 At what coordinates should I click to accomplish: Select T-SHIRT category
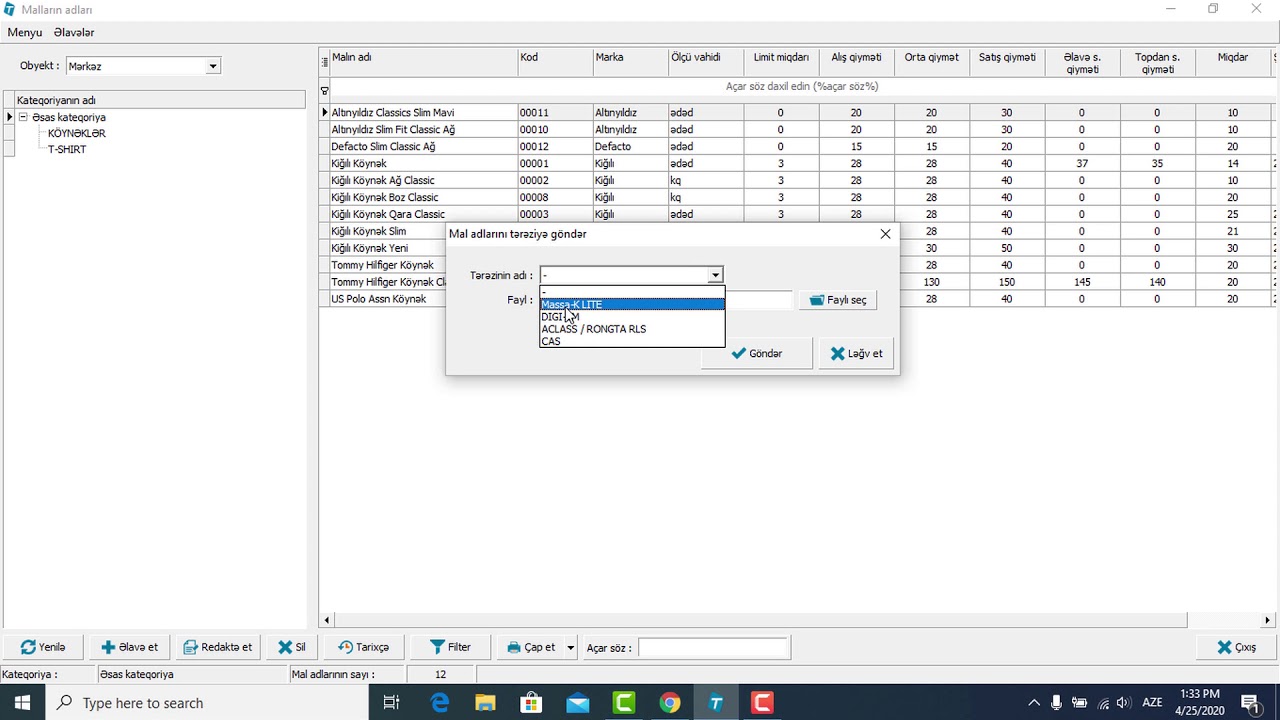(x=67, y=149)
